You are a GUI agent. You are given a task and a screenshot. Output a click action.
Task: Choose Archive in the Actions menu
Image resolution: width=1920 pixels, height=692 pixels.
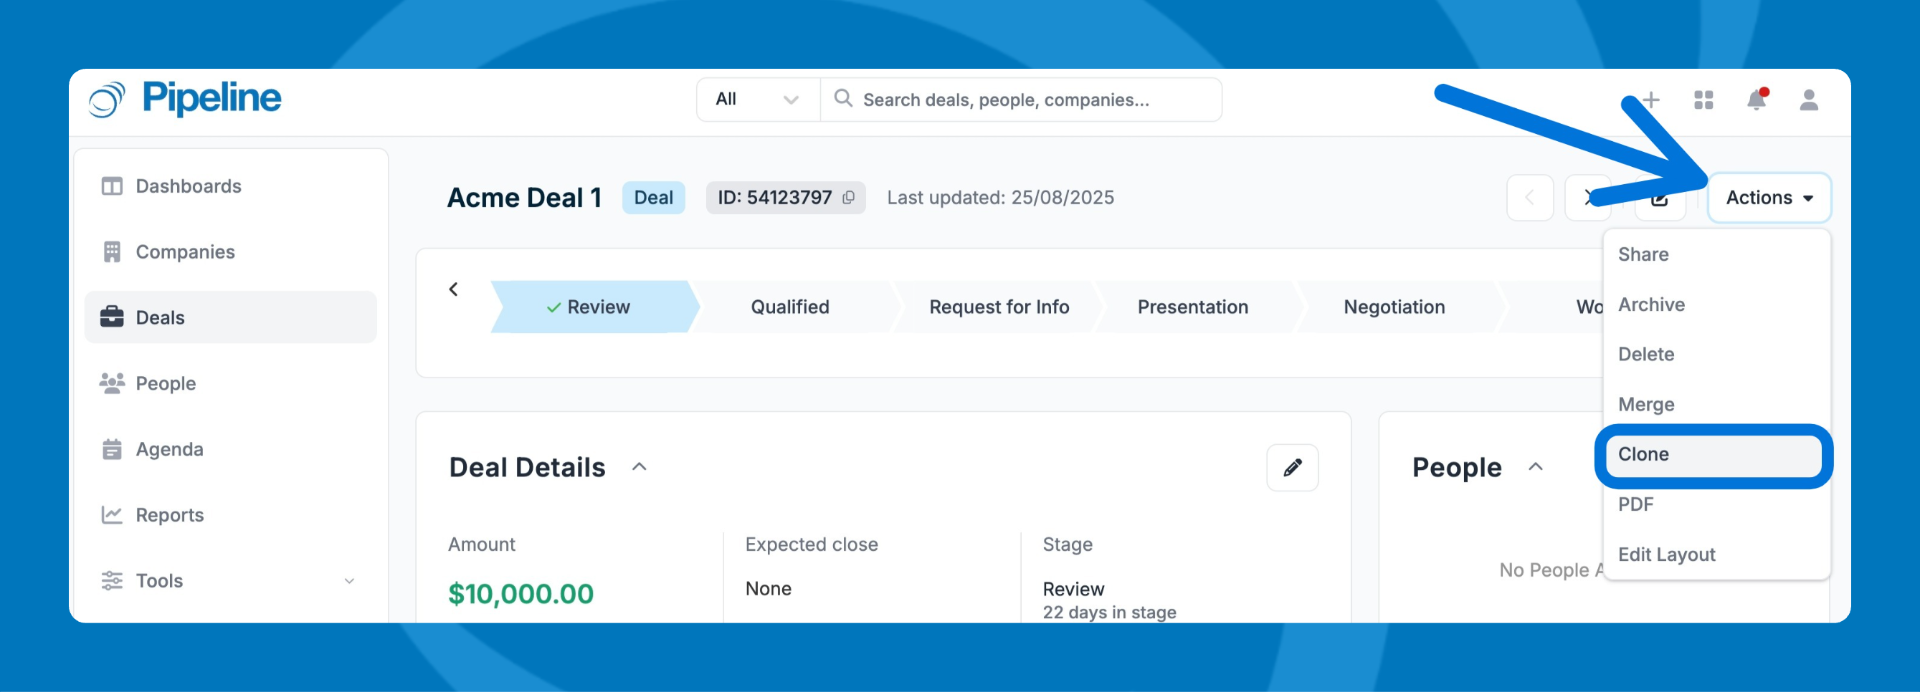pyautogui.click(x=1651, y=305)
